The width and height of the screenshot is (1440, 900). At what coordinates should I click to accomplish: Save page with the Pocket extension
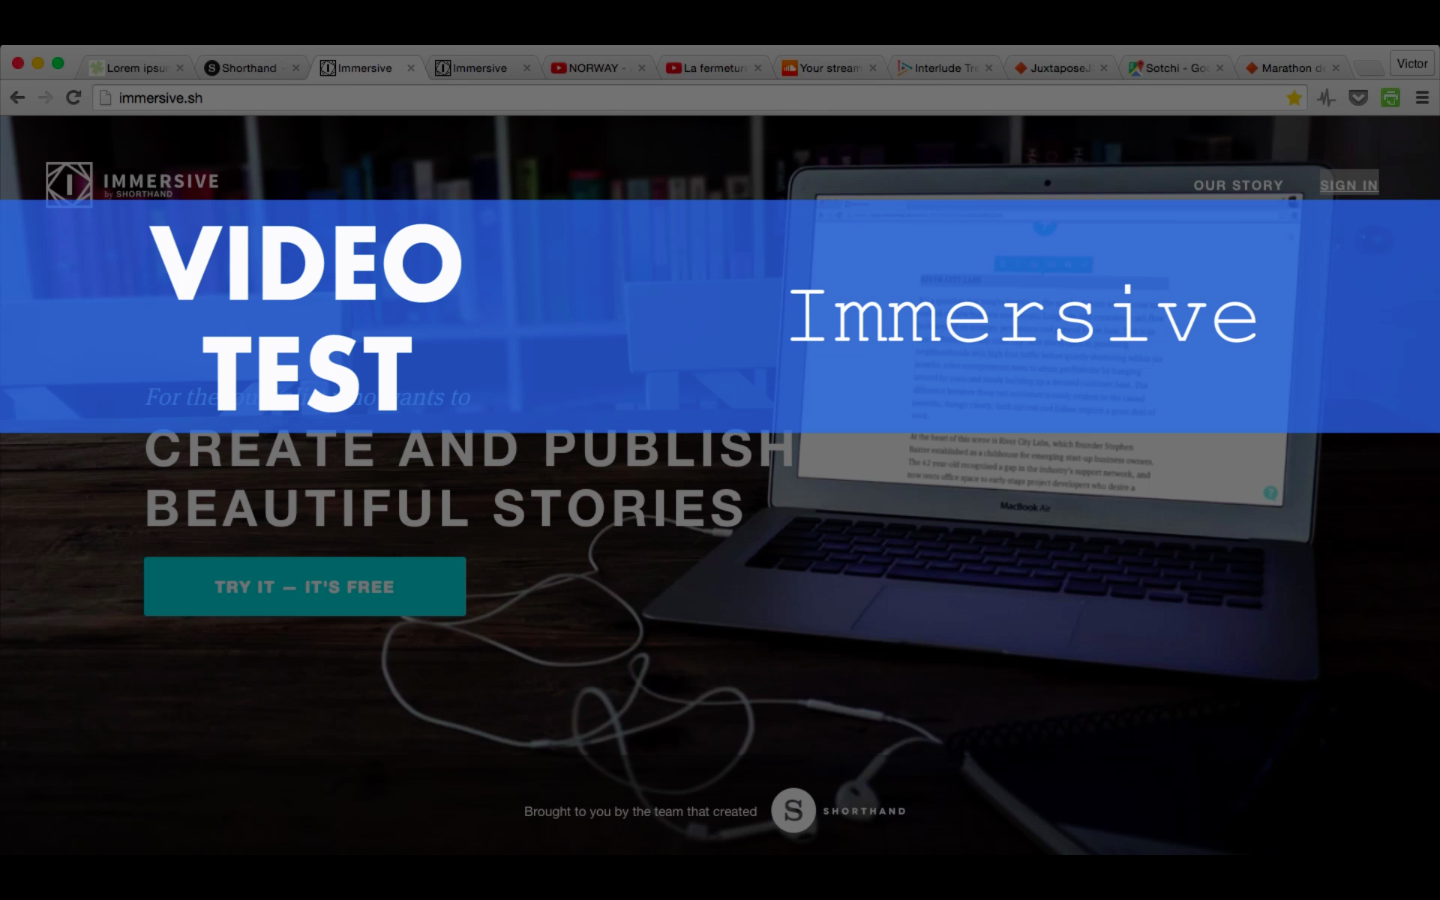[1358, 98]
